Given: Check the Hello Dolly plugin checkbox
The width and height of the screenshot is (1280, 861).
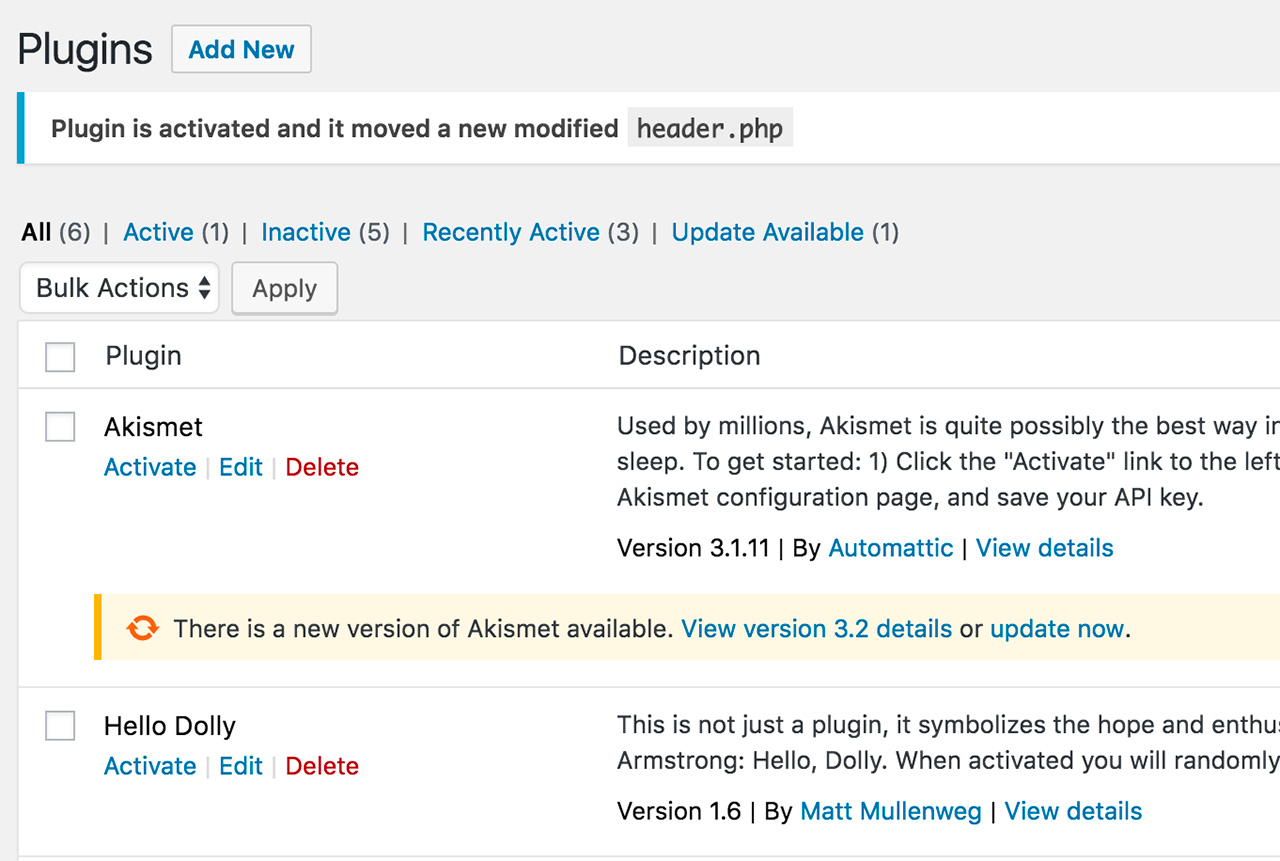Looking at the screenshot, I should pos(60,725).
